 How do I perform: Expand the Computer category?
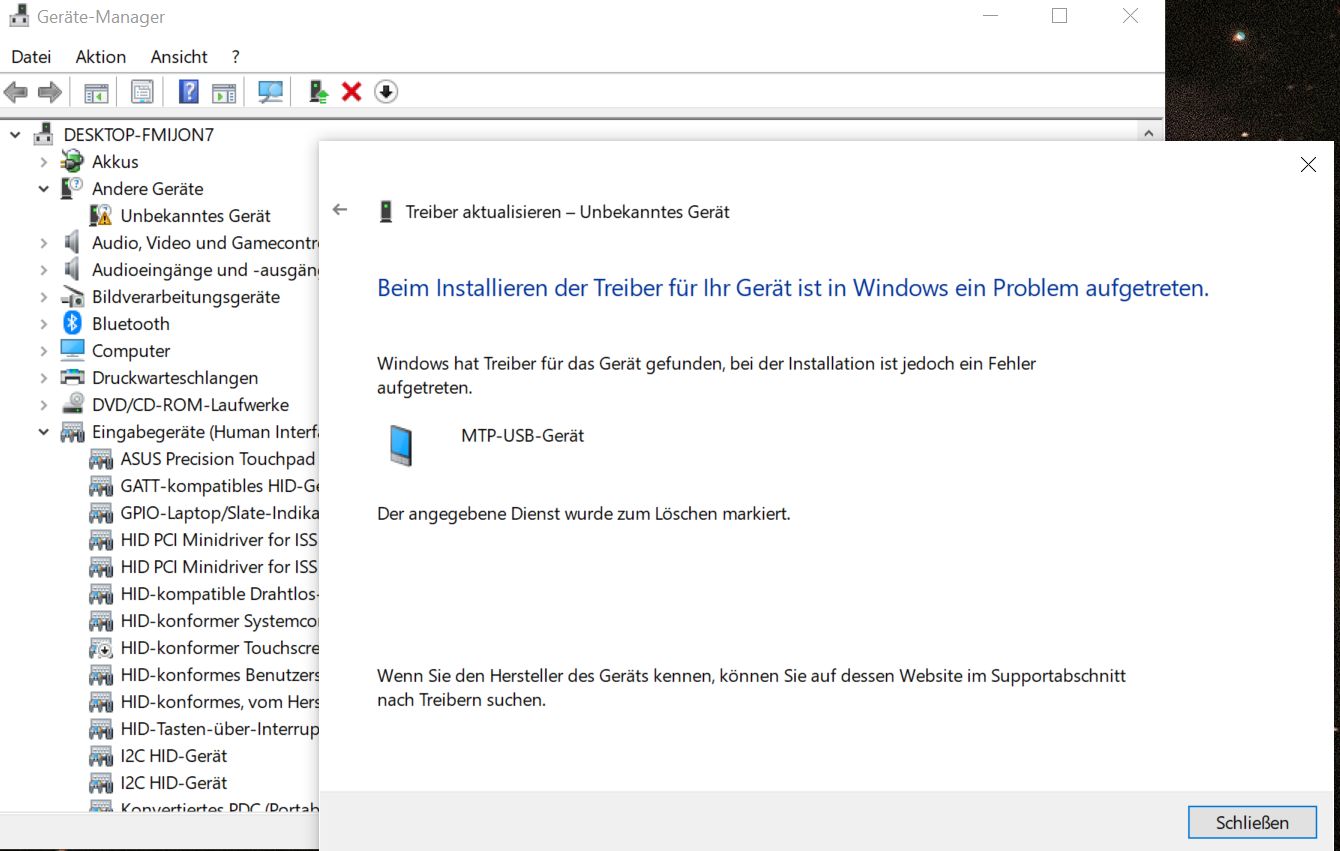point(44,350)
